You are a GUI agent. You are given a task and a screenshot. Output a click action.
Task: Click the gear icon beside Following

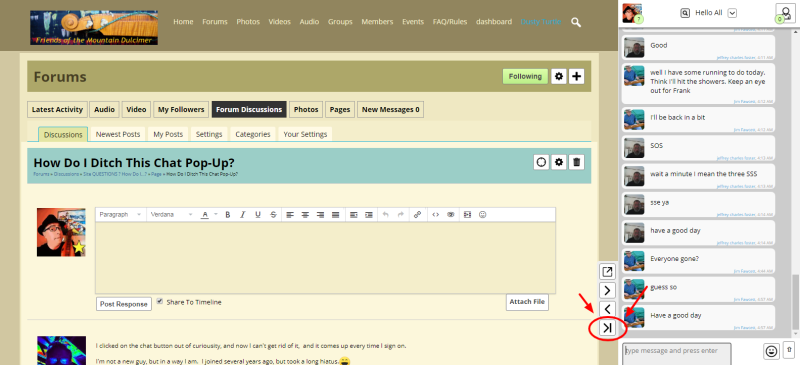click(x=559, y=77)
